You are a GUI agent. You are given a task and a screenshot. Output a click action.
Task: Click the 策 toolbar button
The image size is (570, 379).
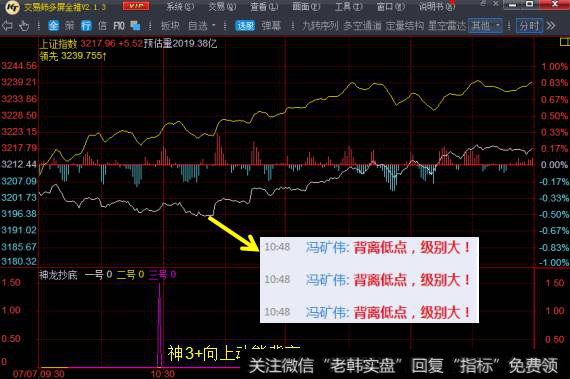coord(69,25)
